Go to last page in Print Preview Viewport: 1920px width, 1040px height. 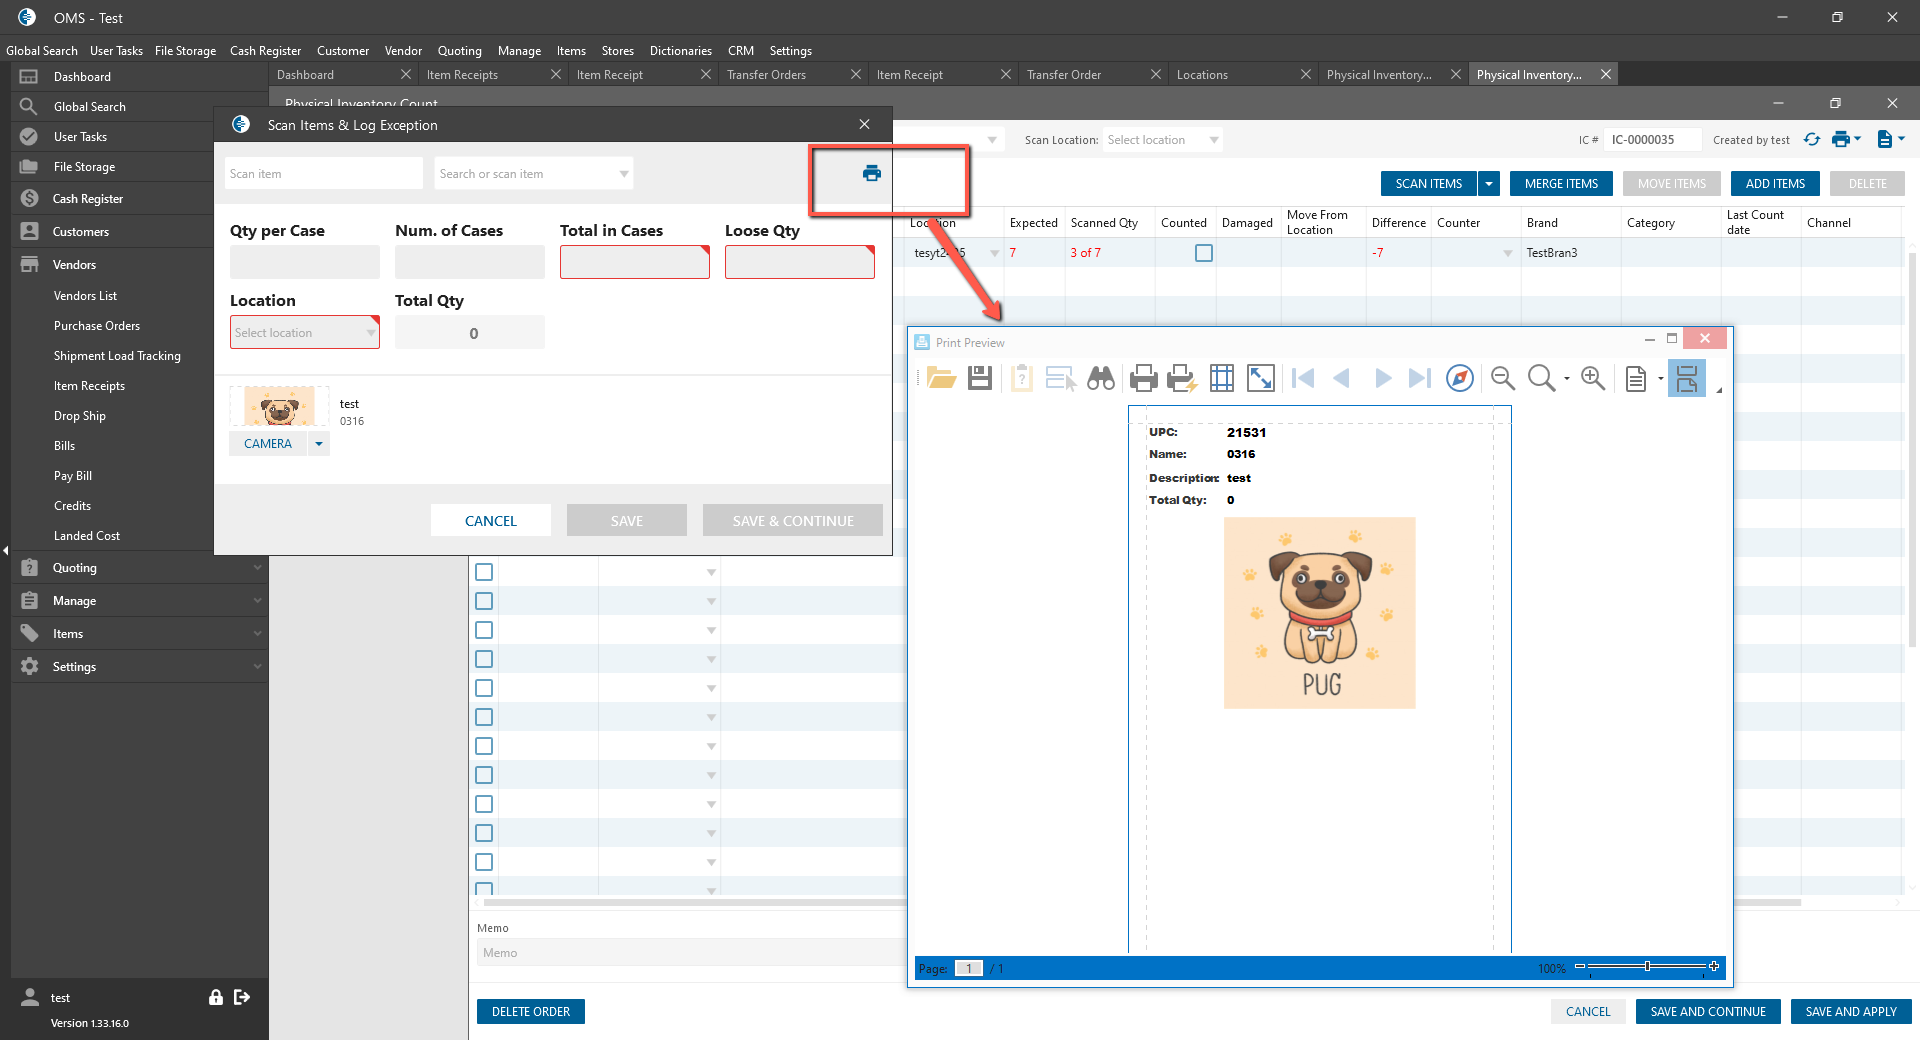tap(1420, 378)
